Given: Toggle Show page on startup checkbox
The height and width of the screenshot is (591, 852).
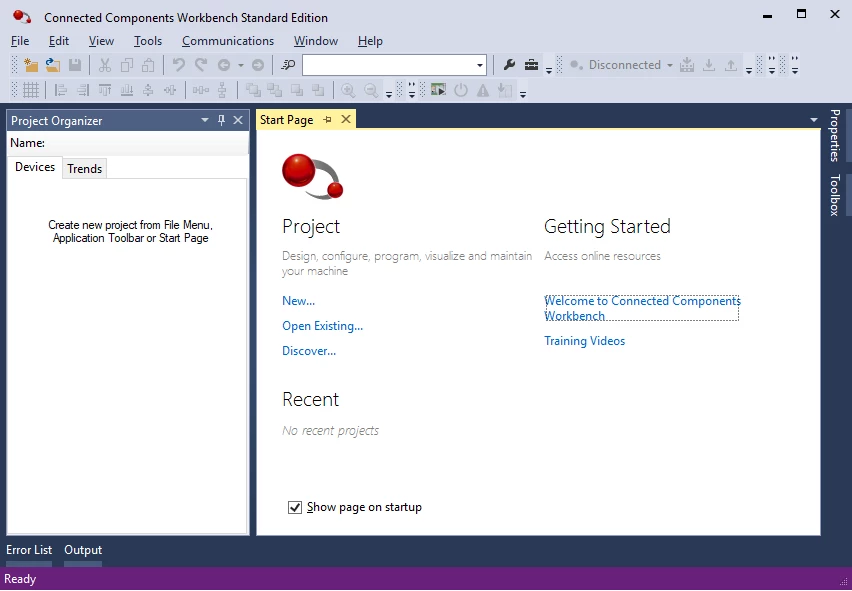Looking at the screenshot, I should tap(295, 507).
